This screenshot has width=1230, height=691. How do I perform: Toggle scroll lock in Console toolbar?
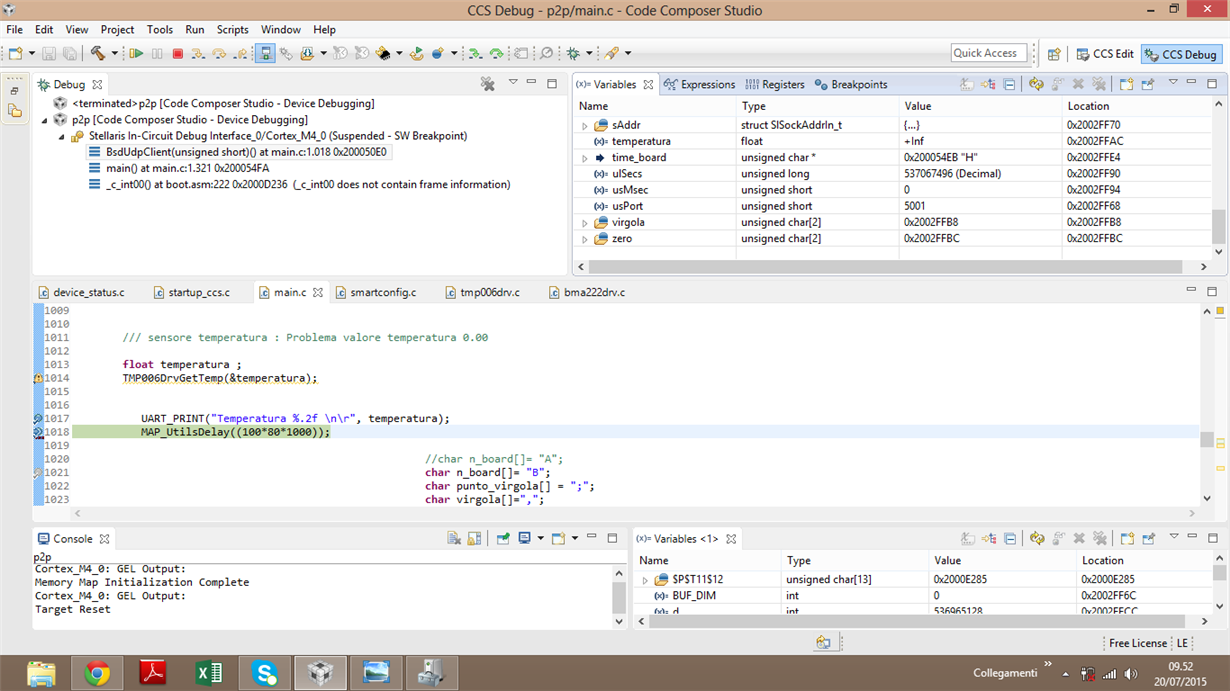[x=475, y=538]
